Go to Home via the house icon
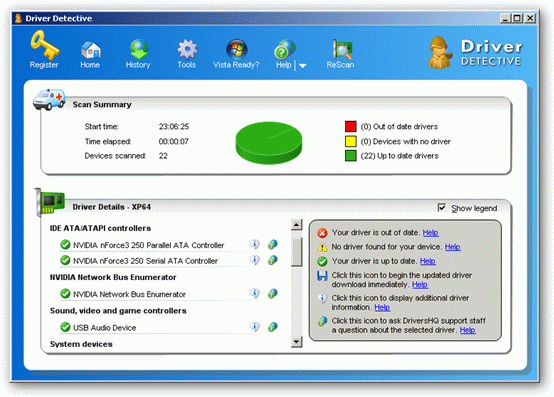554x397 pixels. click(x=90, y=50)
